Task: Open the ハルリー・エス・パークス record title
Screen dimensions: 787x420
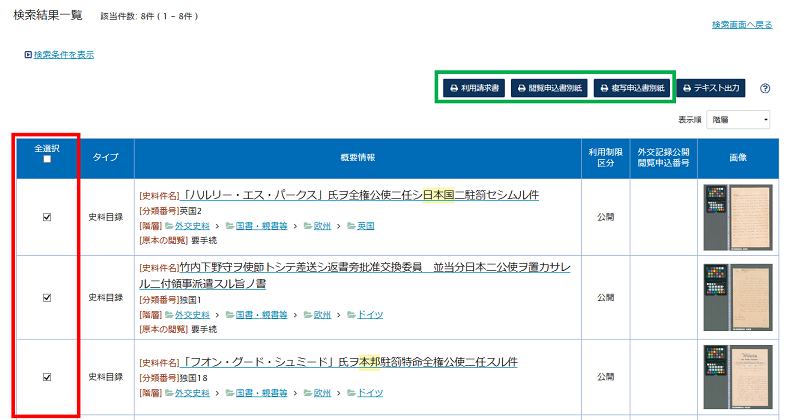Action: click(x=359, y=195)
